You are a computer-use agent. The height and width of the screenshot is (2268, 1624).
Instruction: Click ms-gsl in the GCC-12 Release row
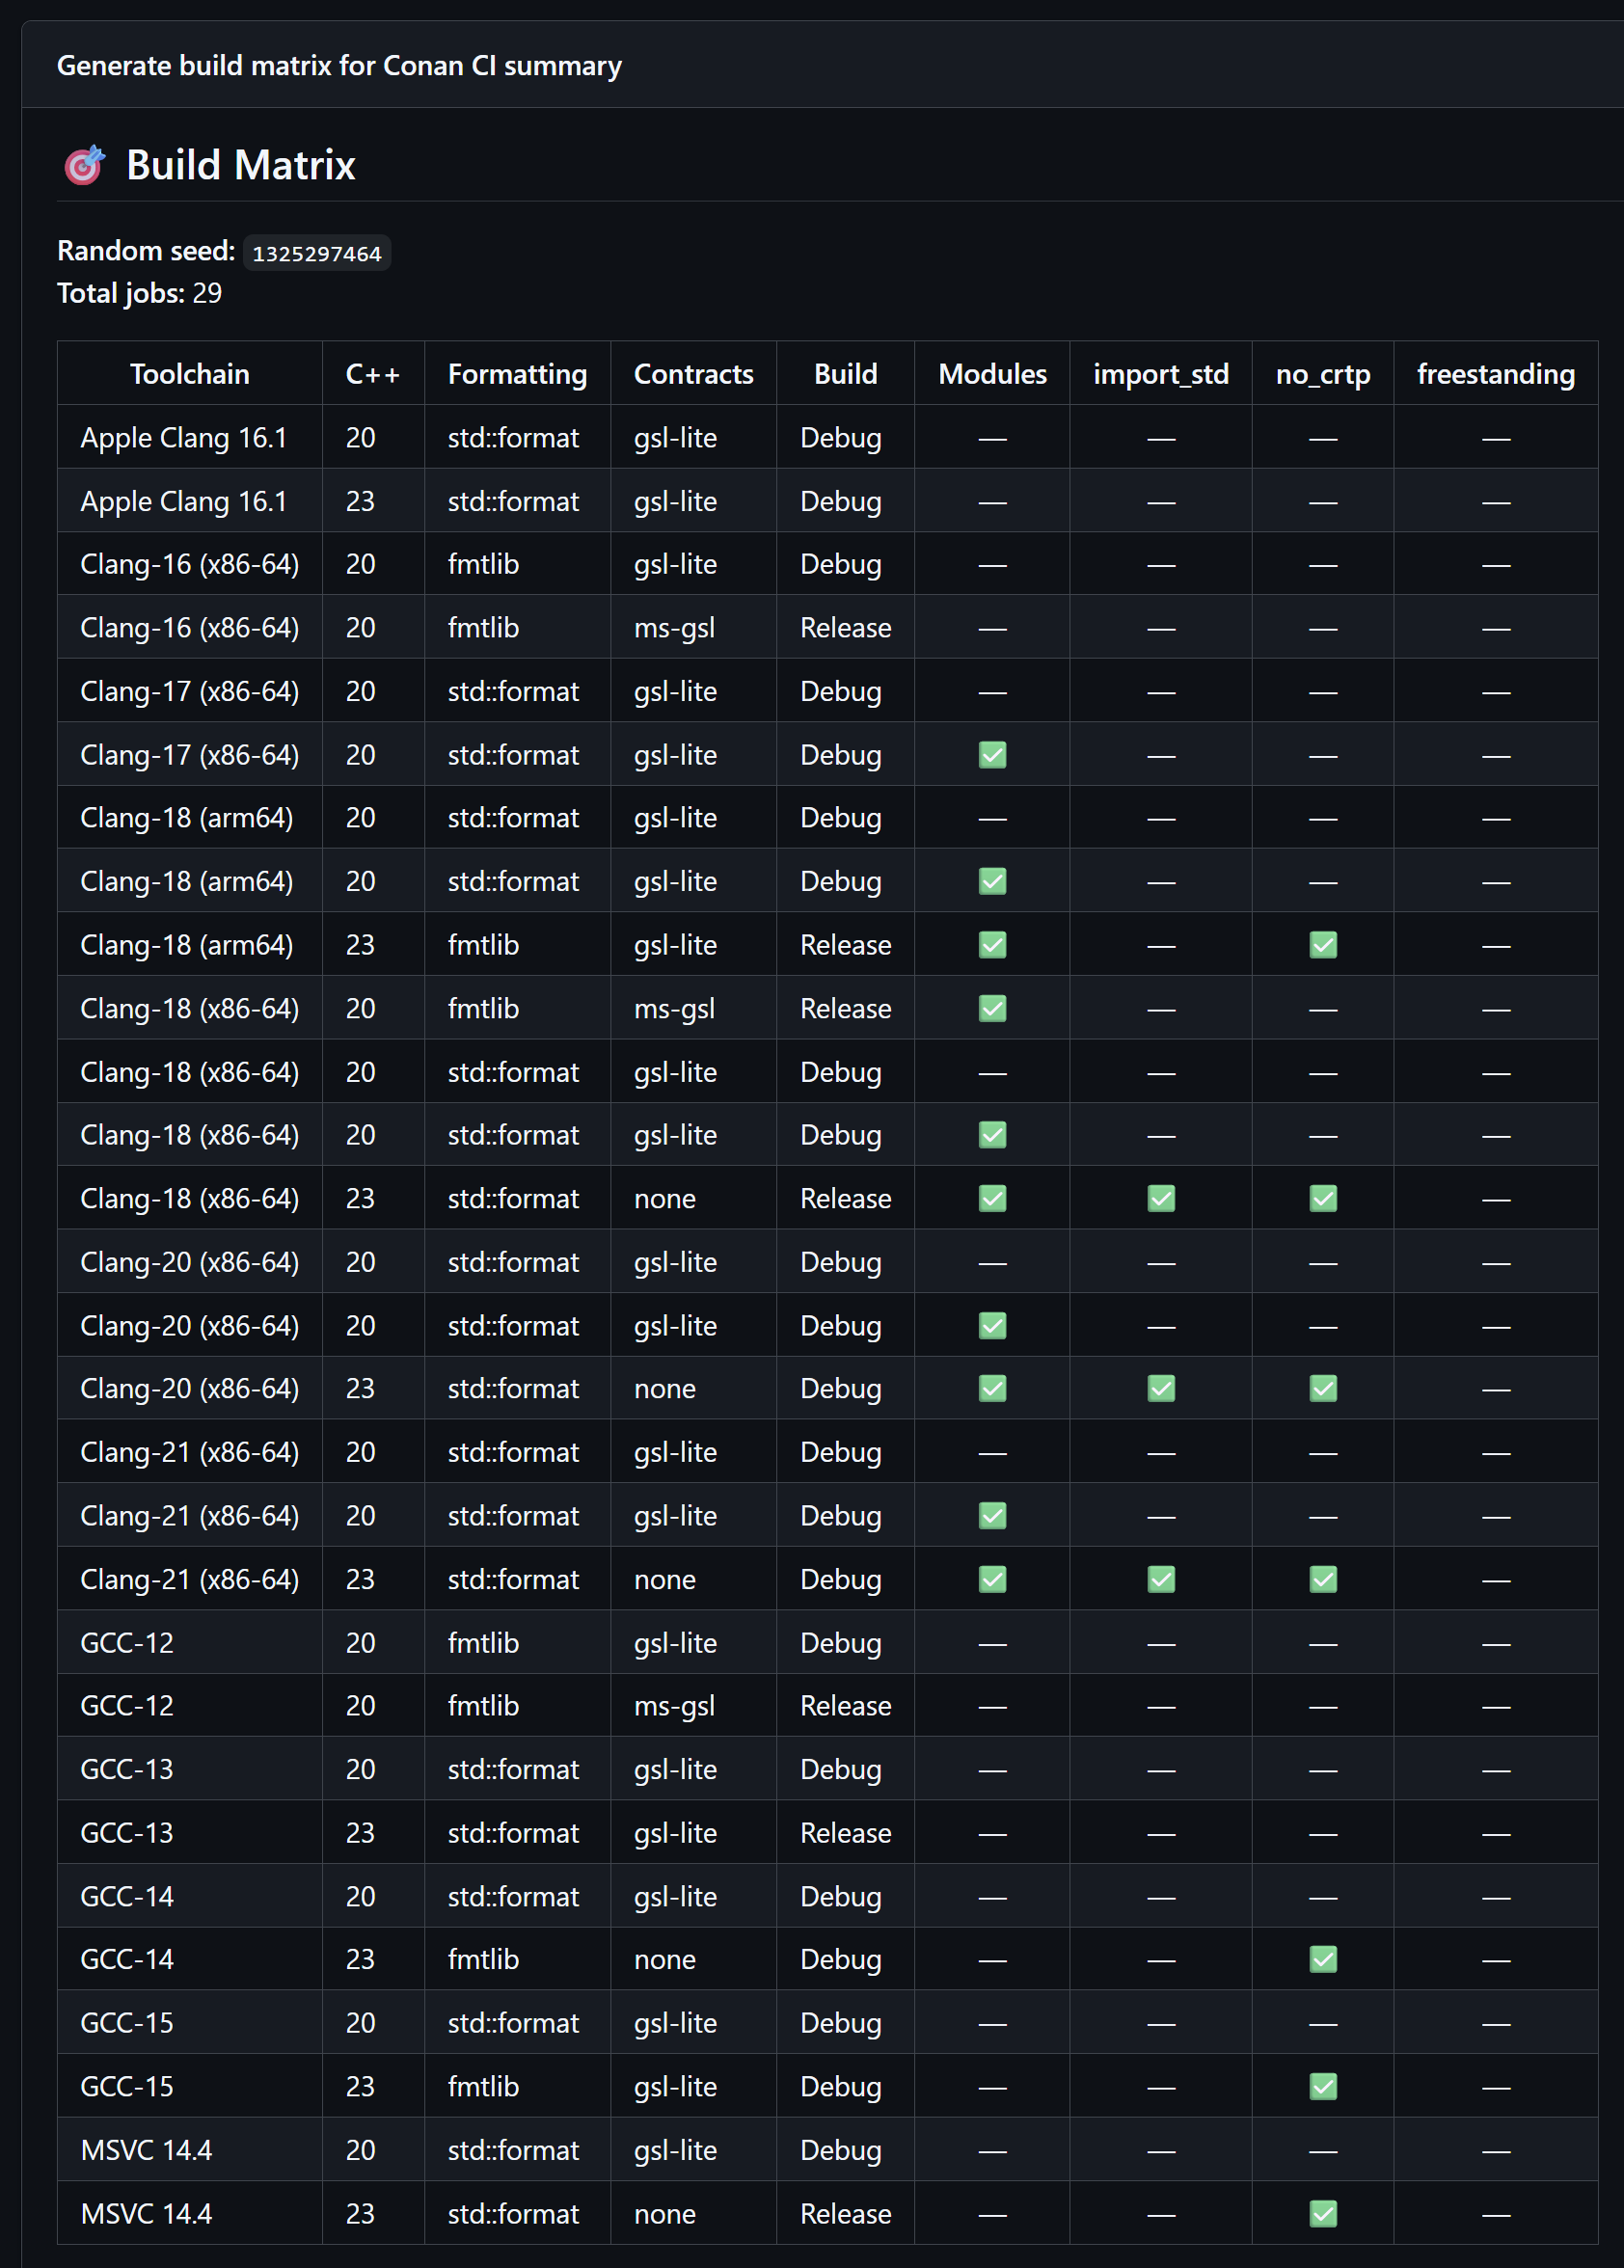[x=674, y=1706]
